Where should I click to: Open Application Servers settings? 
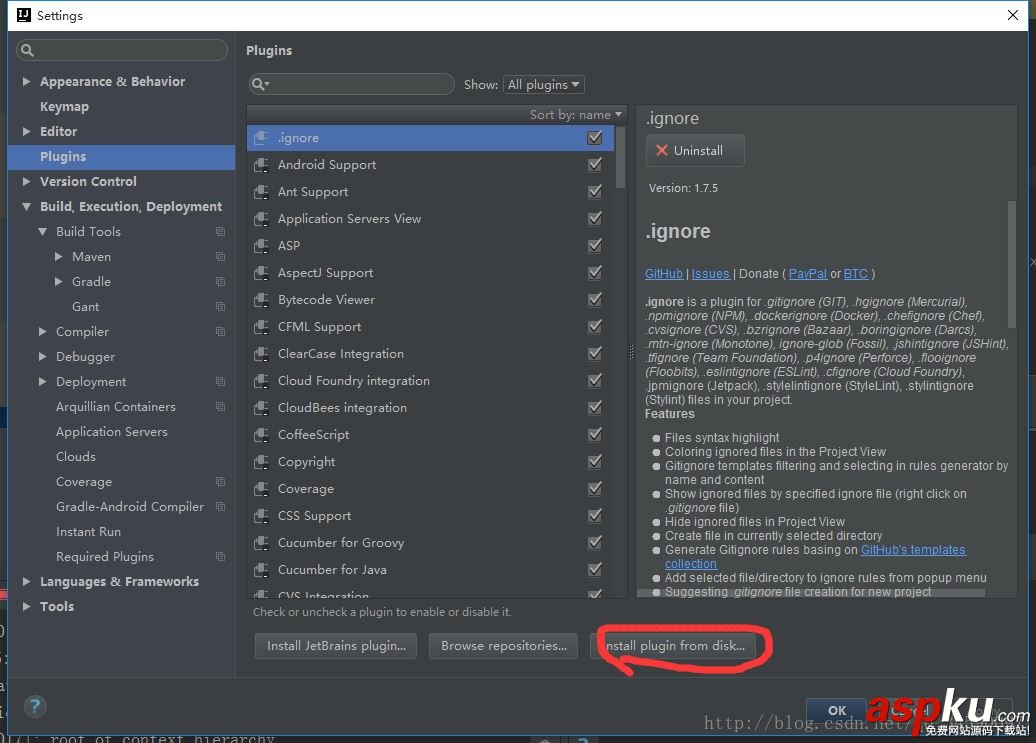[x=112, y=432]
